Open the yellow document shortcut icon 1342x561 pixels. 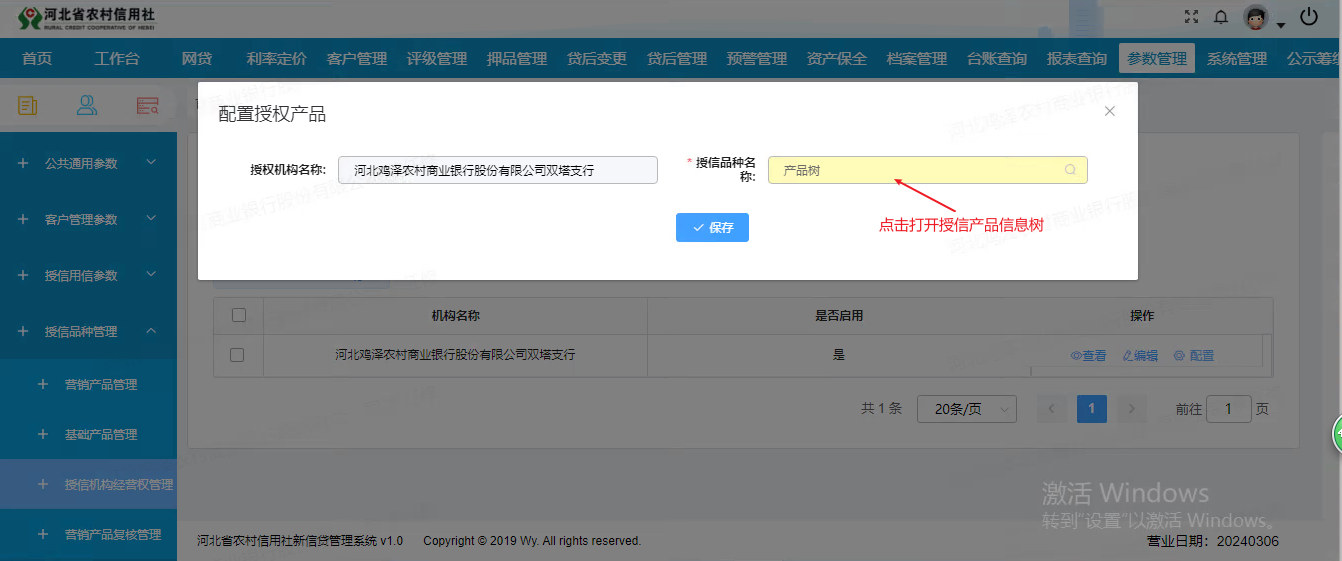(28, 105)
